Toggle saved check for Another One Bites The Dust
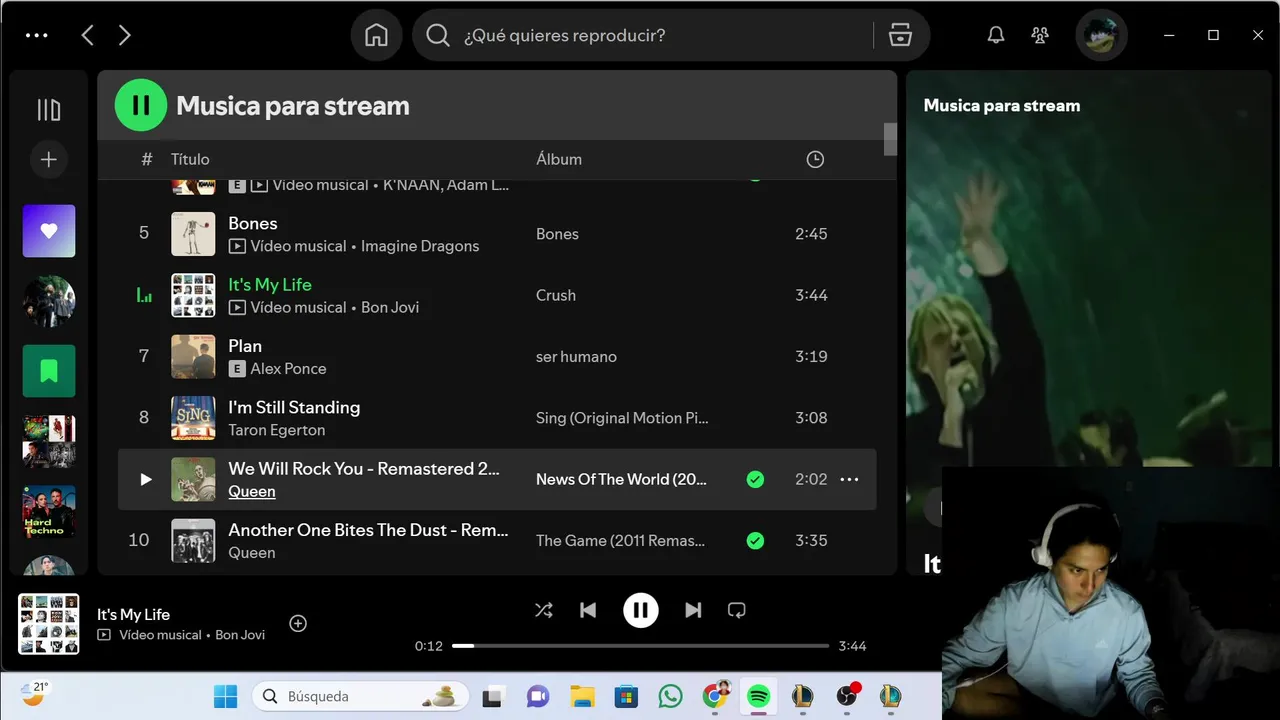Screen dimensions: 1280x720 [x=755, y=540]
